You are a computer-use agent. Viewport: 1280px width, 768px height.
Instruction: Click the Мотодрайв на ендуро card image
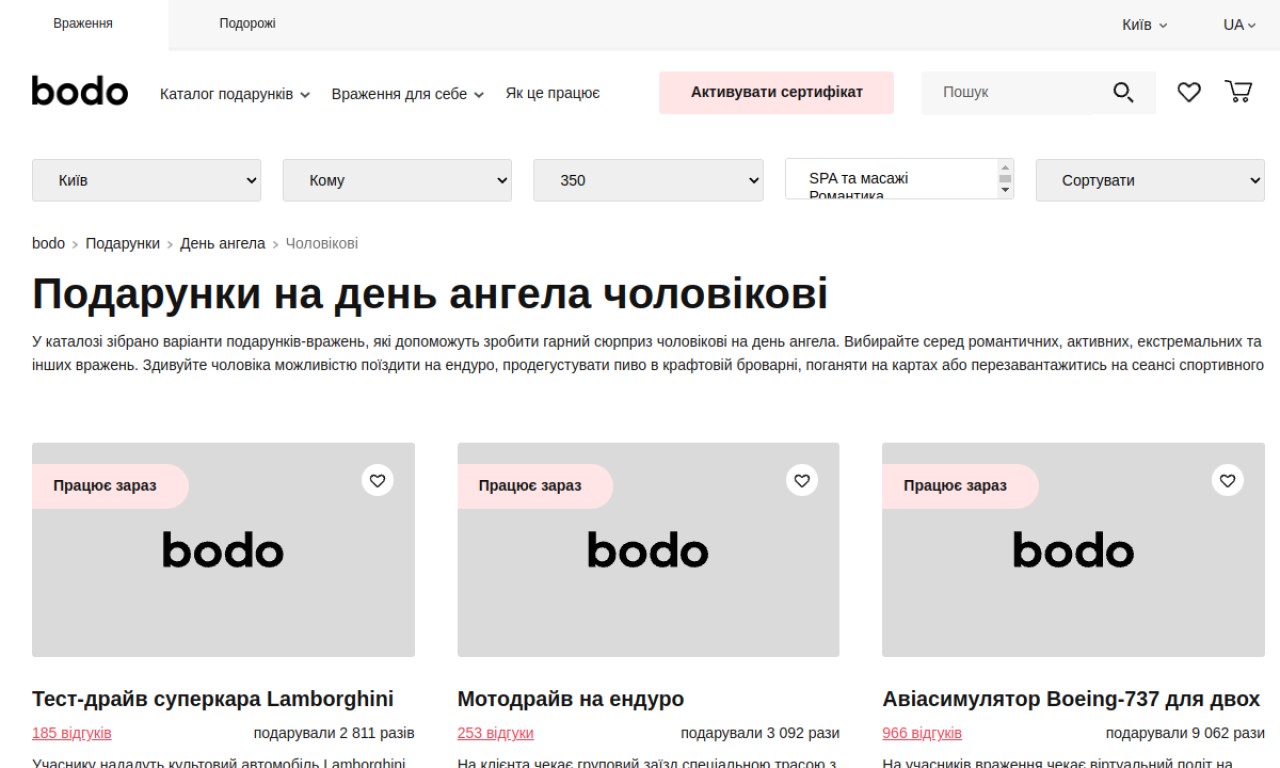pos(648,550)
